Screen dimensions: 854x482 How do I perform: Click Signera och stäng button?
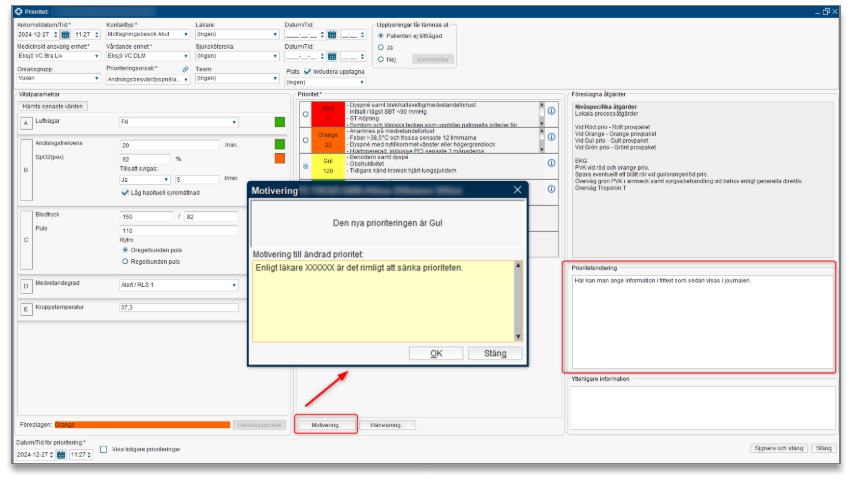pyautogui.click(x=777, y=449)
